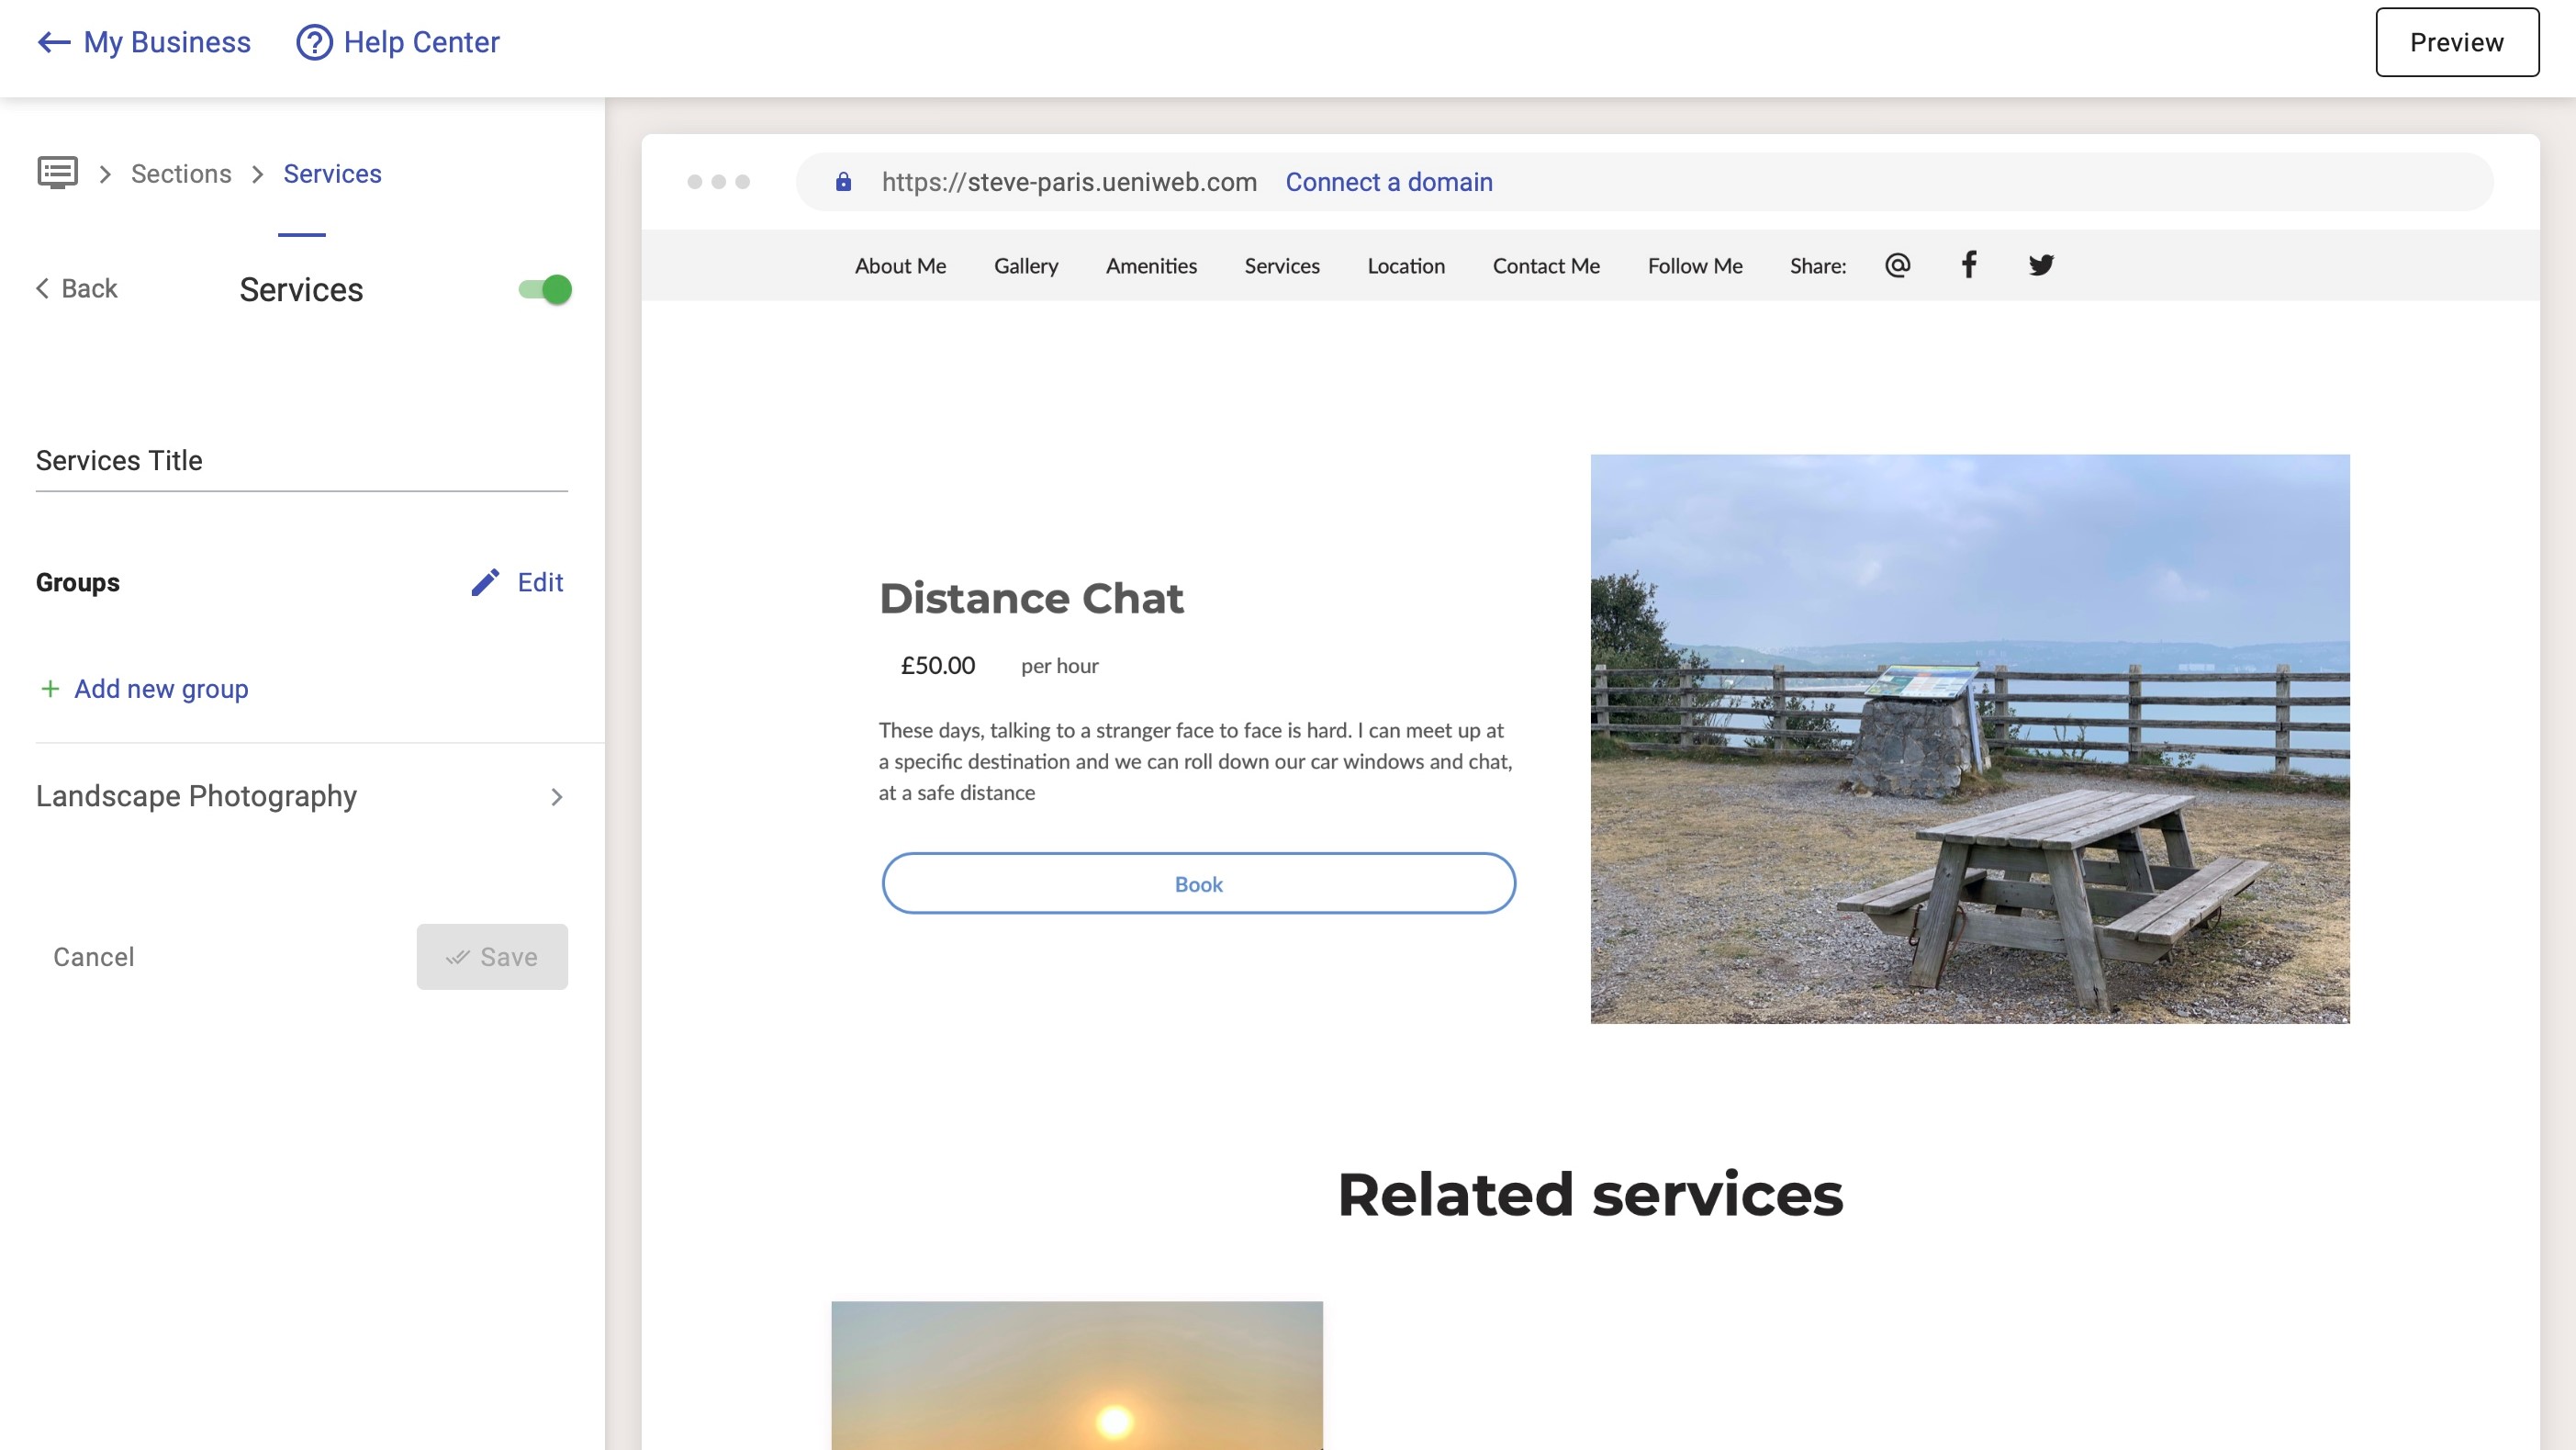Click the plus icon for Add new group

(x=49, y=689)
